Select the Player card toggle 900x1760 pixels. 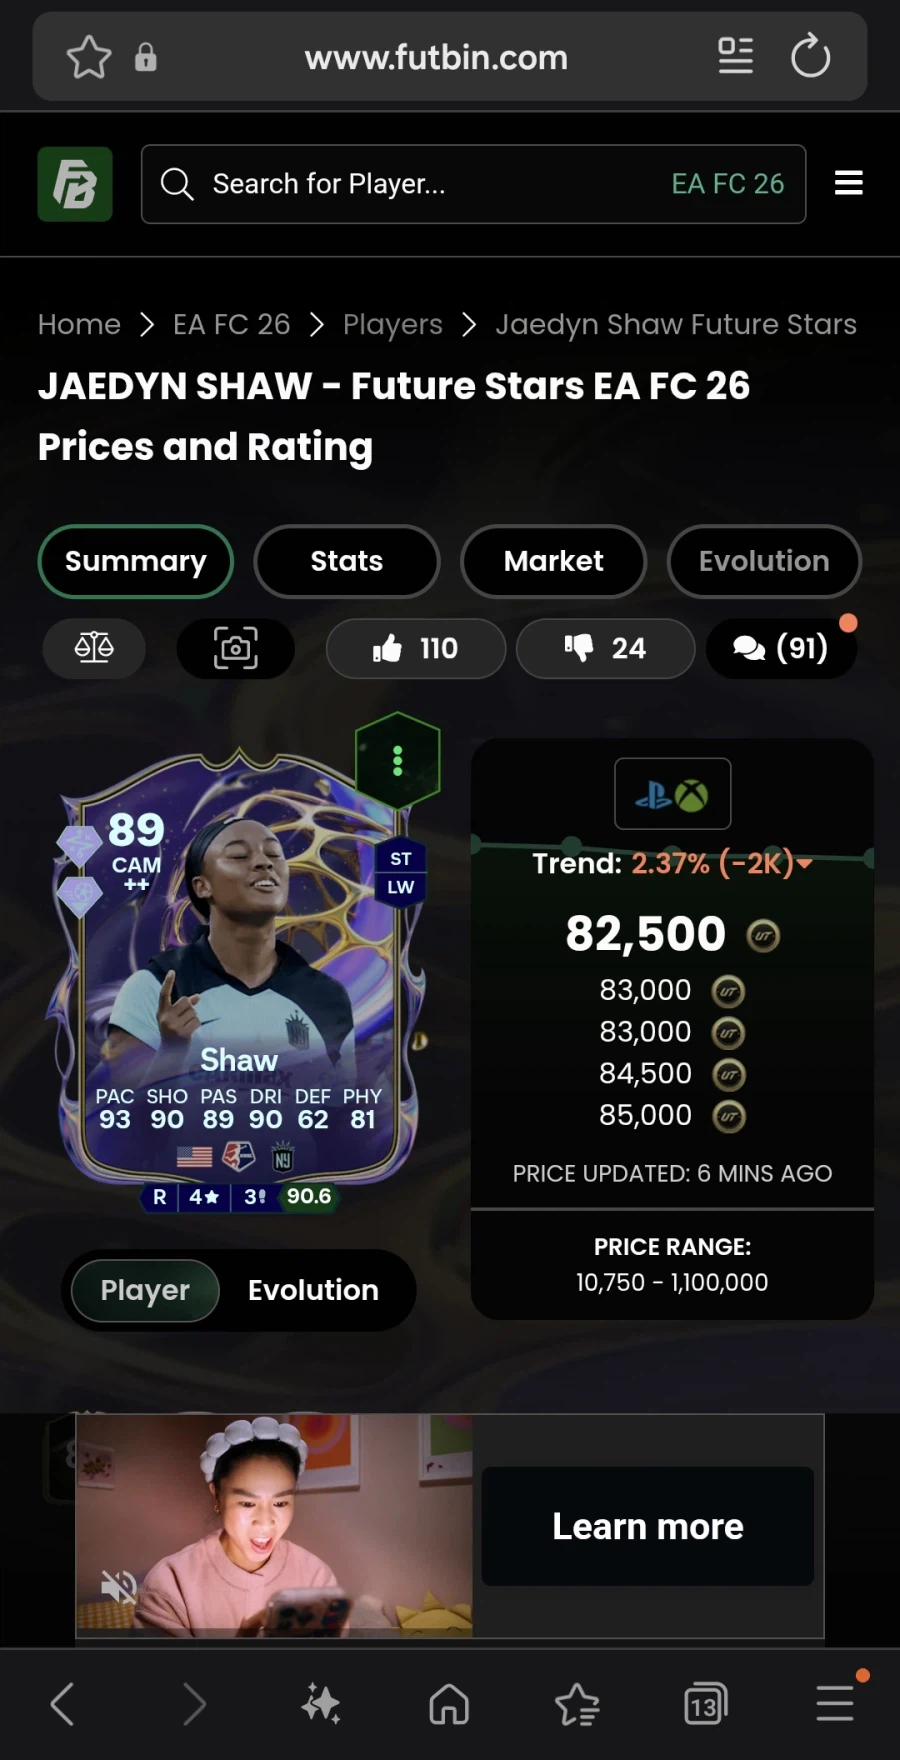(x=145, y=1290)
